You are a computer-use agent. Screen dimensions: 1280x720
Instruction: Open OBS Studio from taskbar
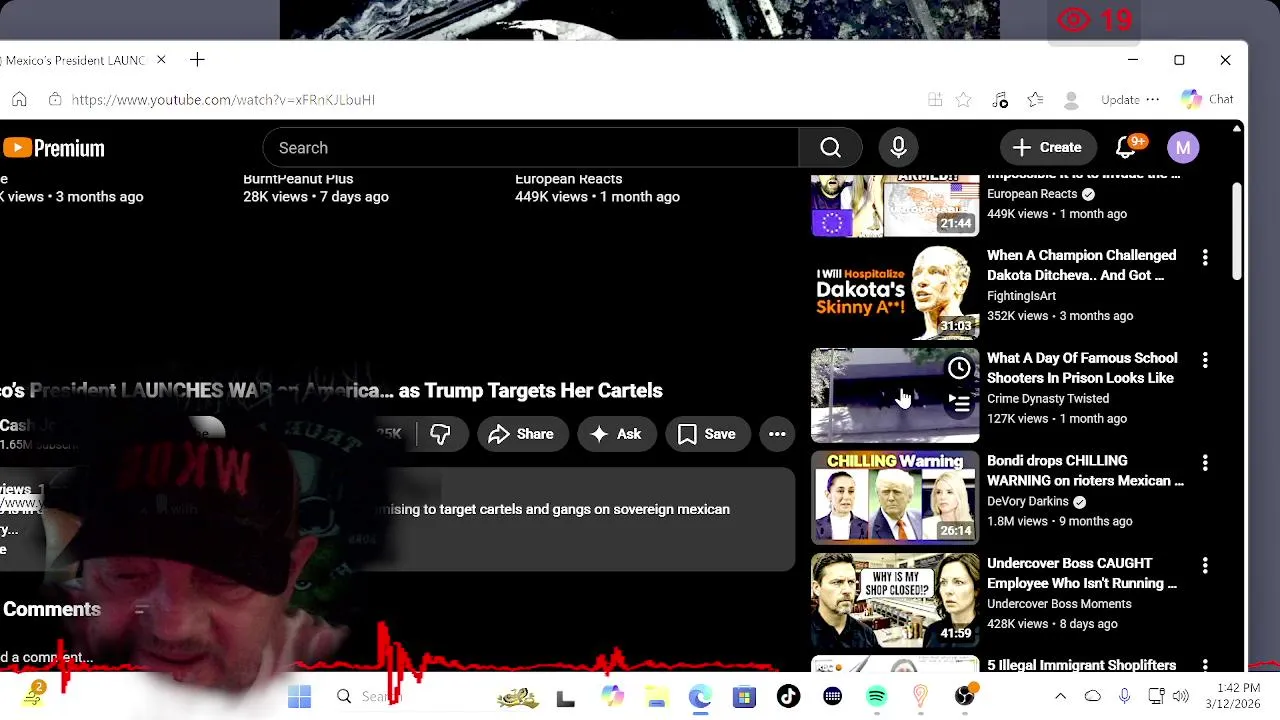(x=964, y=696)
